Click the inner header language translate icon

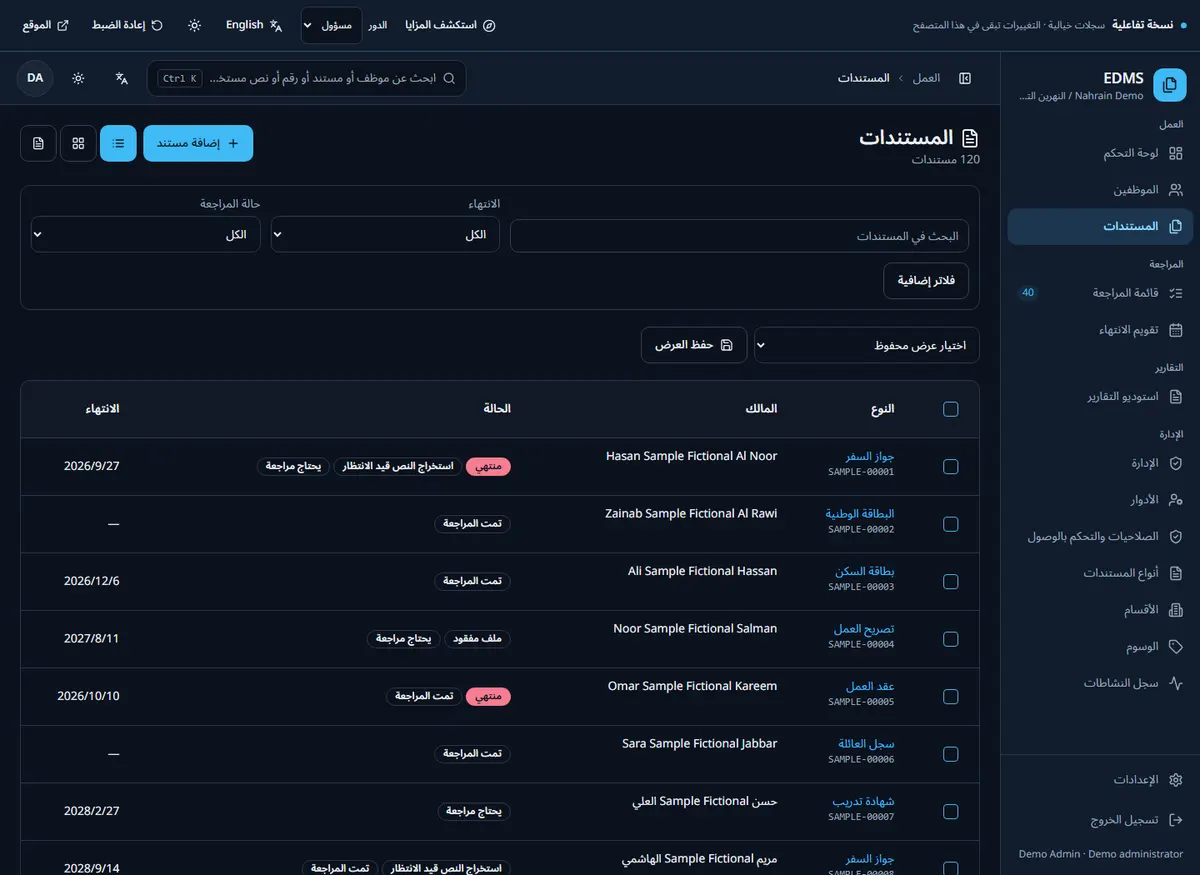point(122,78)
